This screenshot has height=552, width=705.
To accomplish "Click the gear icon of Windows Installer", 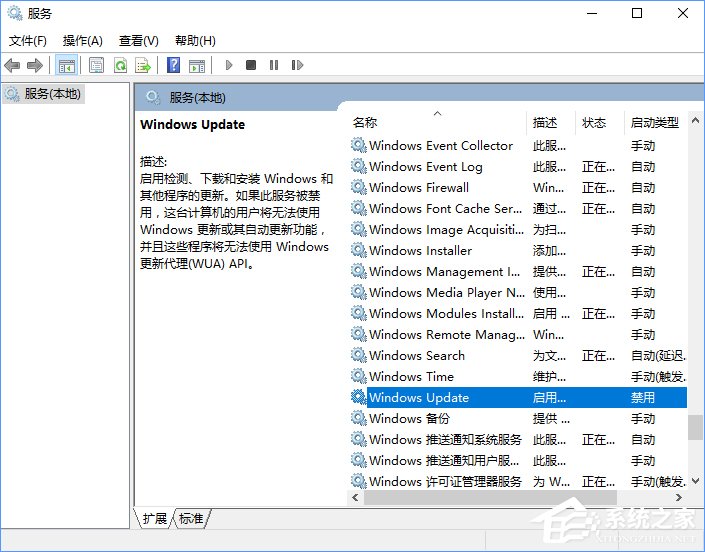I will [358, 250].
